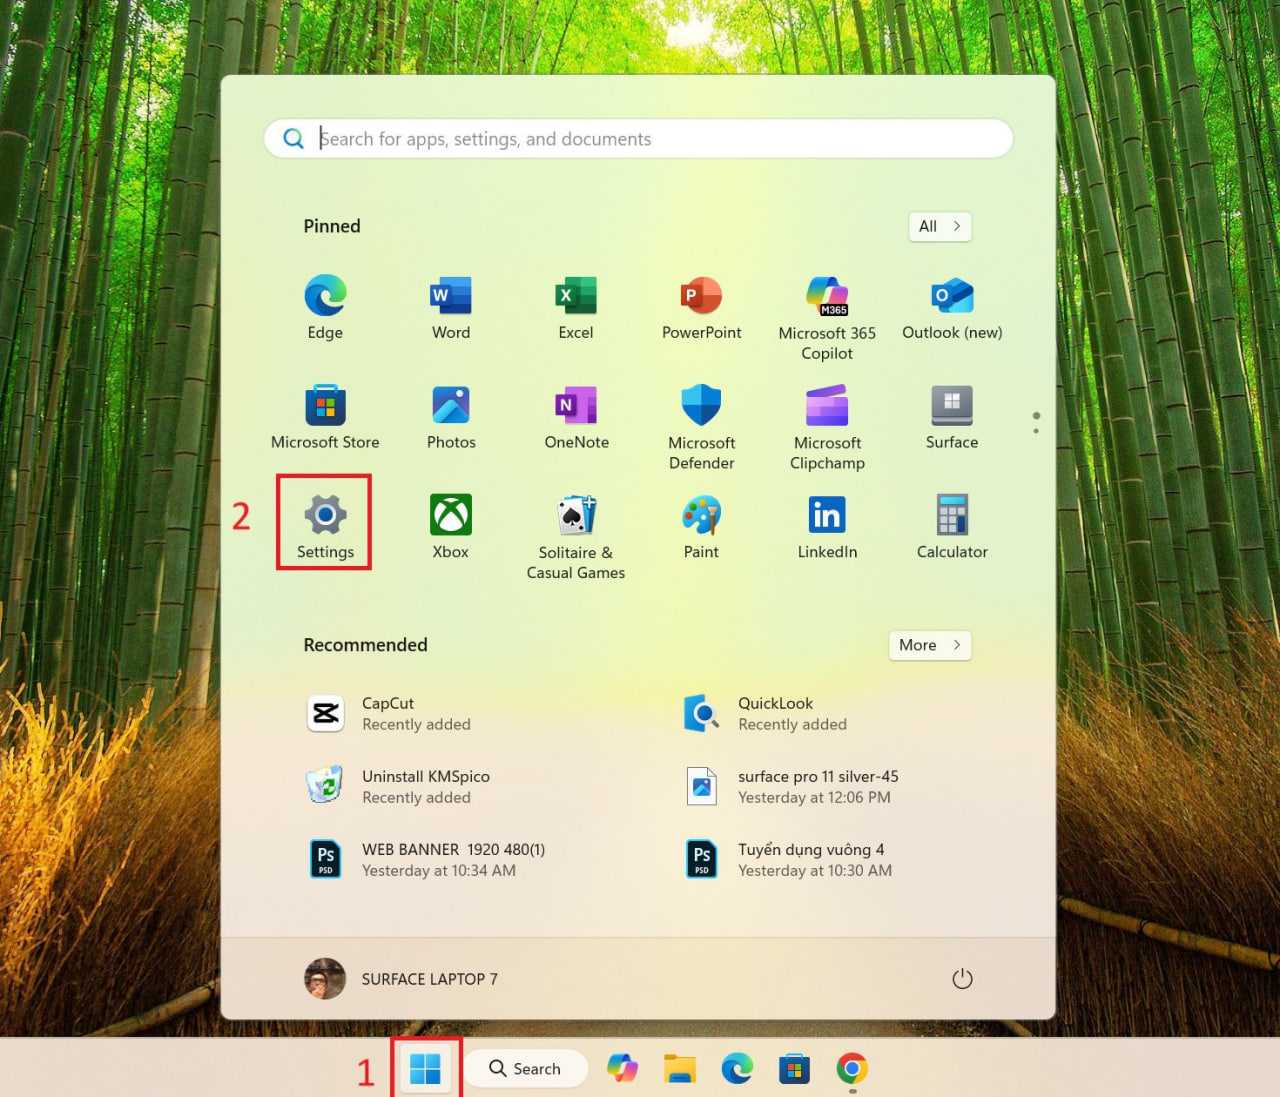Viewport: 1280px width, 1097px height.
Task: Start PowerPoint from the pinned apps
Action: (701, 309)
